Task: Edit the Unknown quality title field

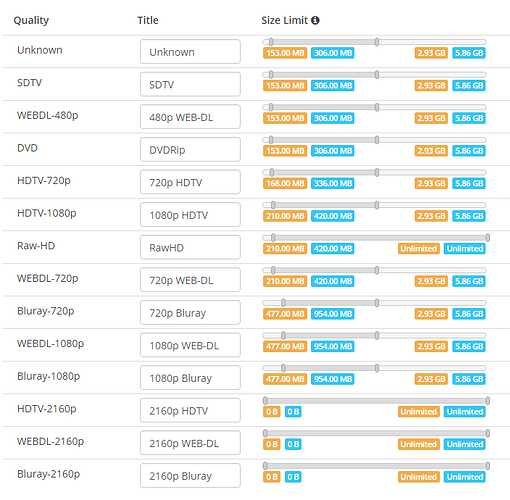Action: pyautogui.click(x=190, y=52)
